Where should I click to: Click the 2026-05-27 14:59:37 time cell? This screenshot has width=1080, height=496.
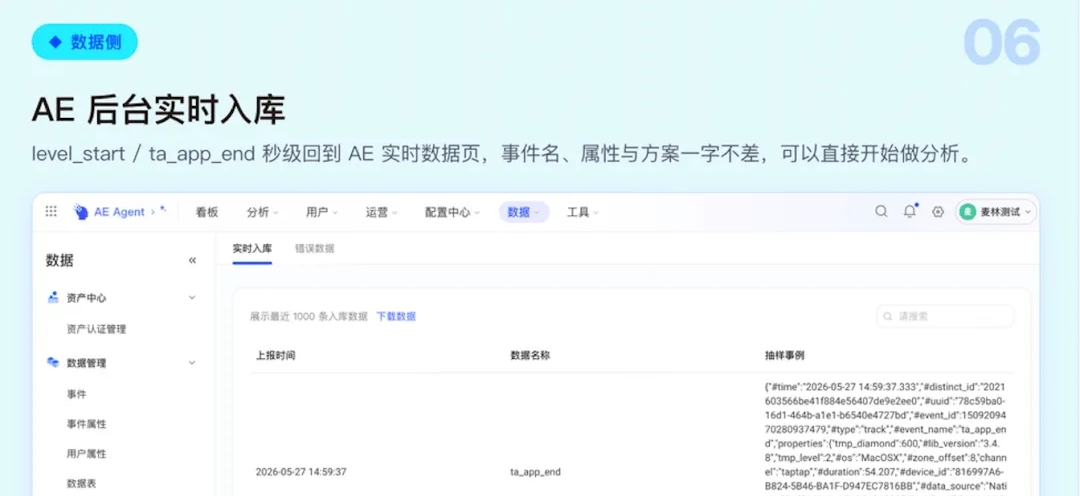[x=301, y=472]
